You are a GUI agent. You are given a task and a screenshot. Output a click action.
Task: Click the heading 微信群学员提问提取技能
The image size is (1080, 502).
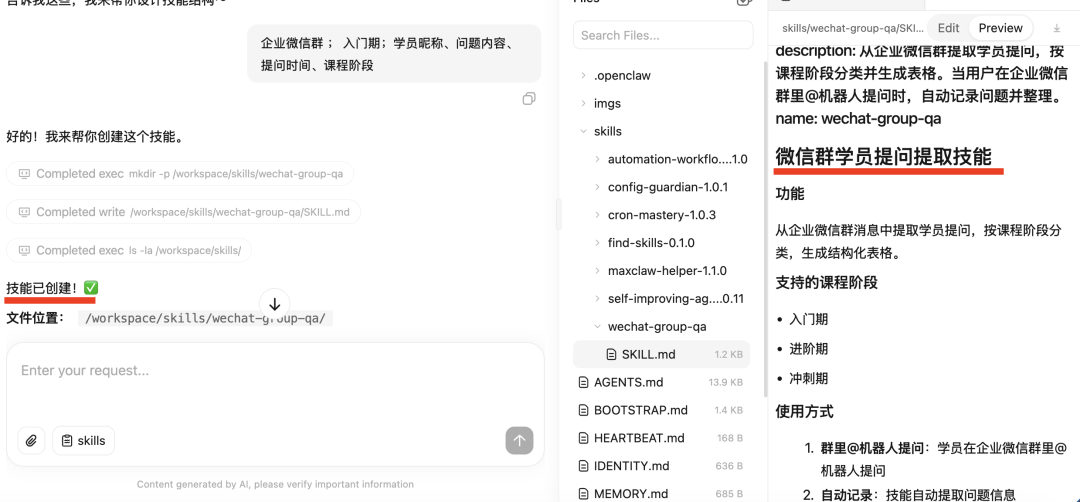point(883,157)
